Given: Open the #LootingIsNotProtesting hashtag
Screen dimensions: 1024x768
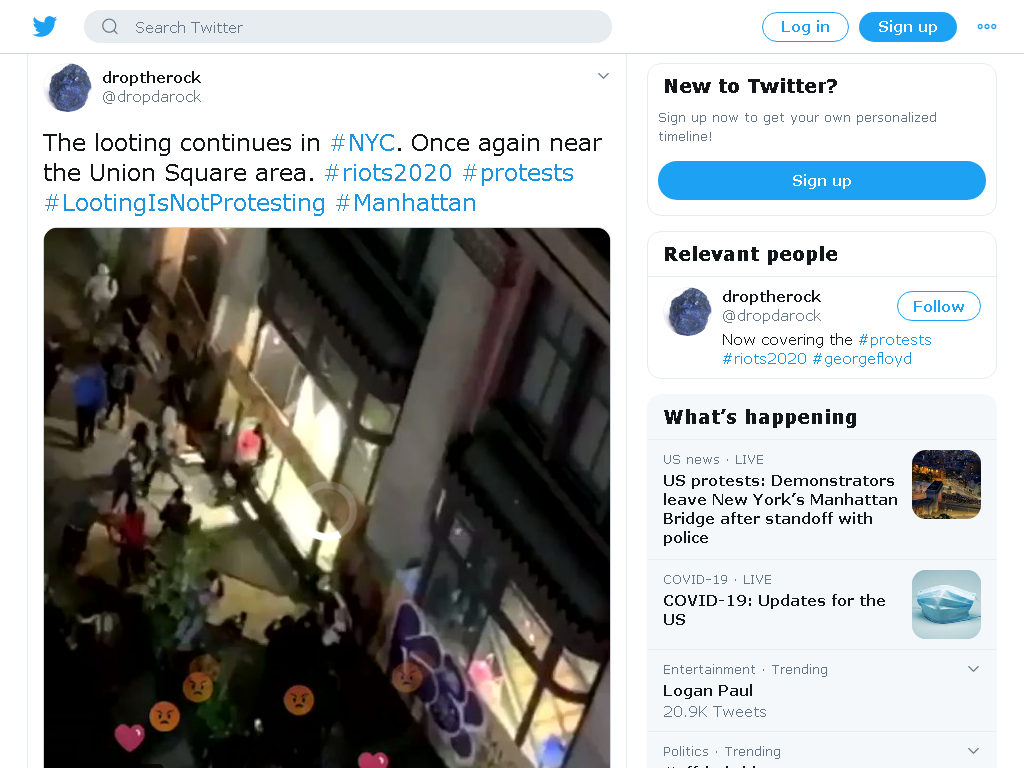Looking at the screenshot, I should pyautogui.click(x=184, y=203).
